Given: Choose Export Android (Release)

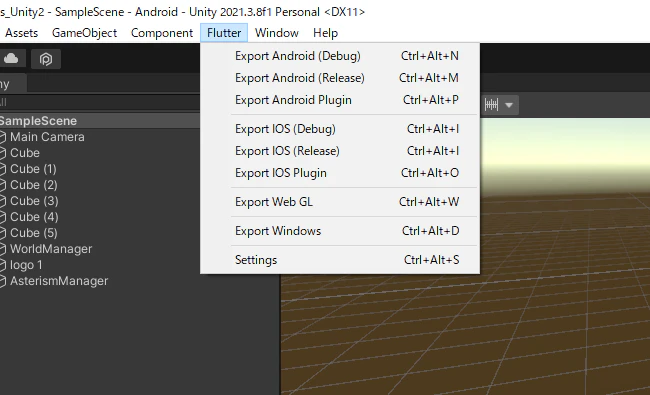Looking at the screenshot, I should coord(340,78).
